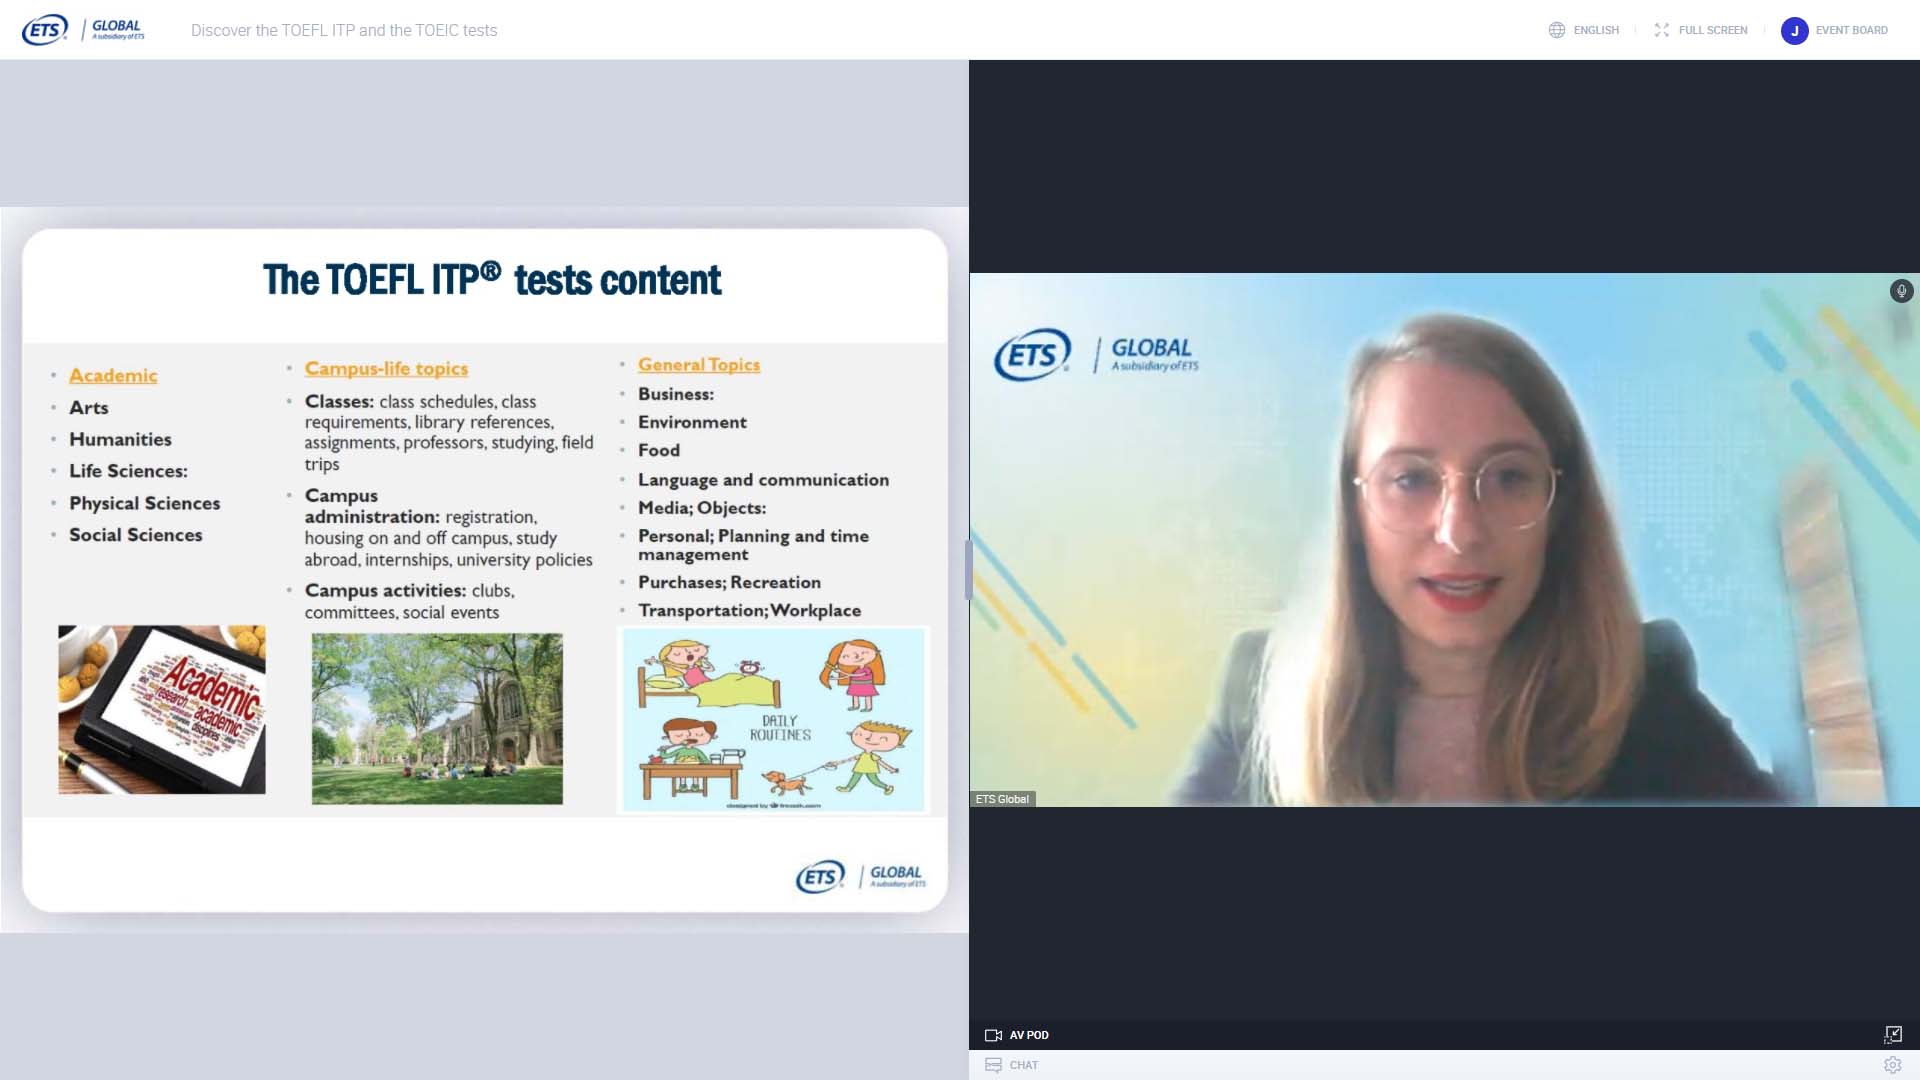The width and height of the screenshot is (1920, 1080).
Task: Click 'Life Sciences:' bullet
Action: point(128,471)
